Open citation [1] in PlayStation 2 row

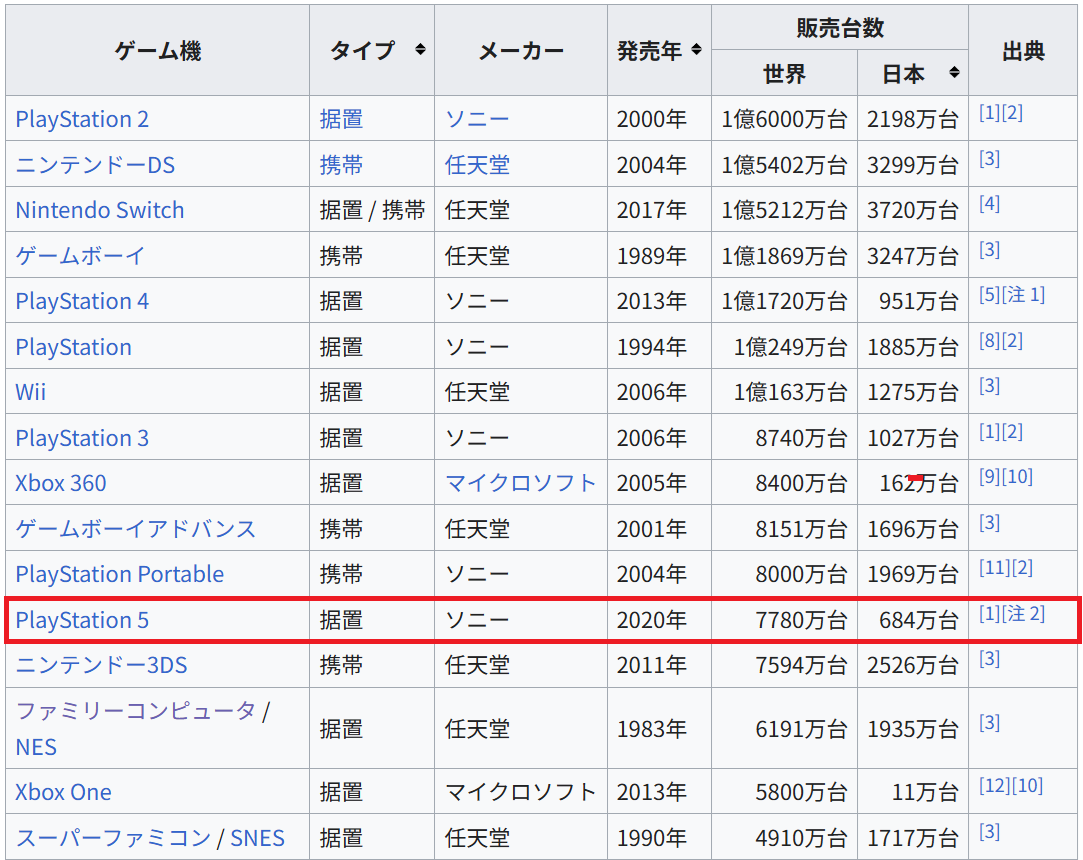tap(990, 113)
